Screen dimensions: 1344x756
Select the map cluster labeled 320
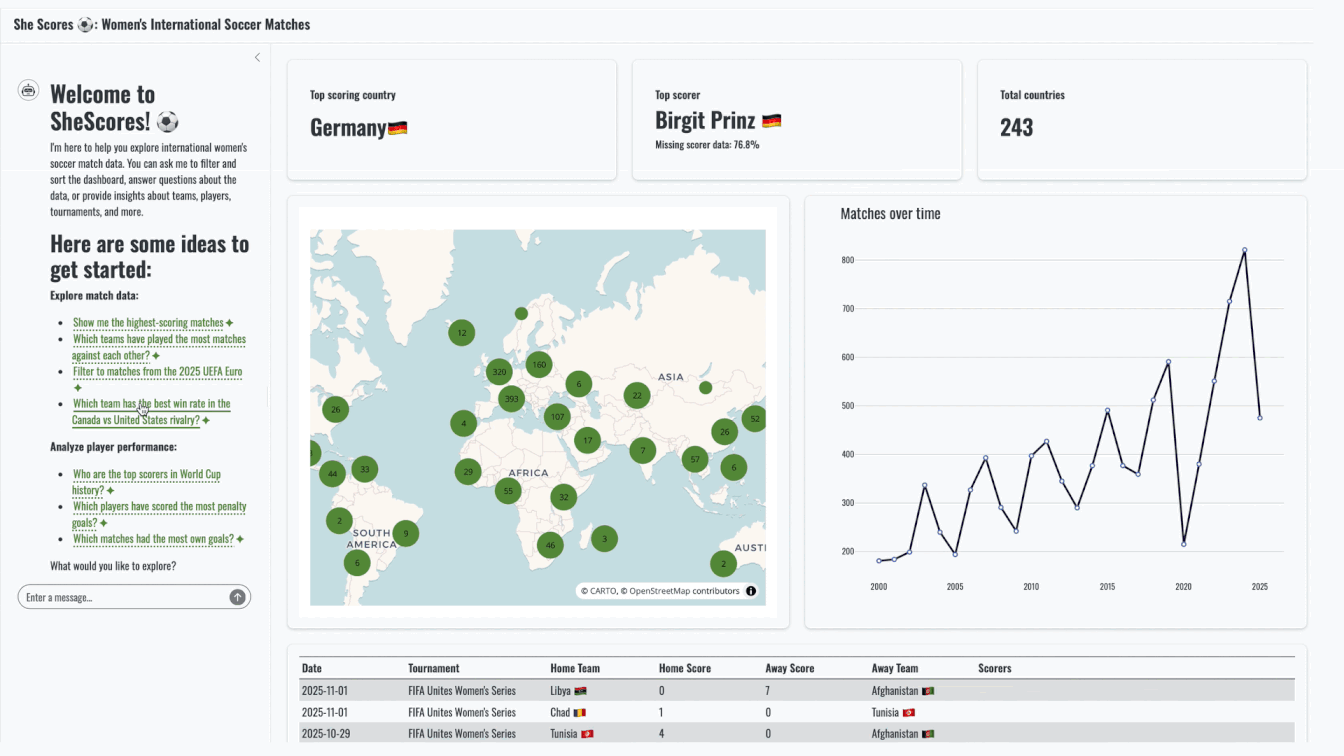click(x=498, y=373)
